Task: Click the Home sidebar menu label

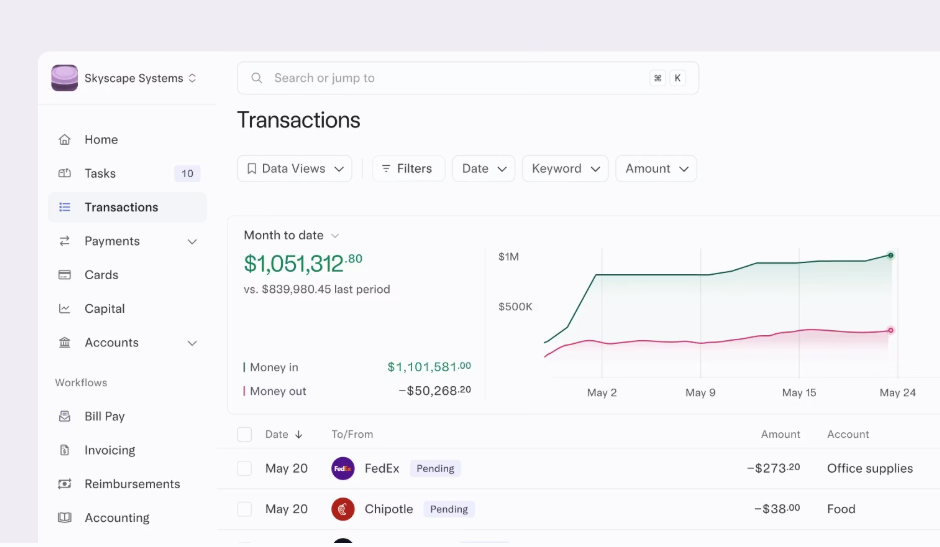Action: coord(101,140)
